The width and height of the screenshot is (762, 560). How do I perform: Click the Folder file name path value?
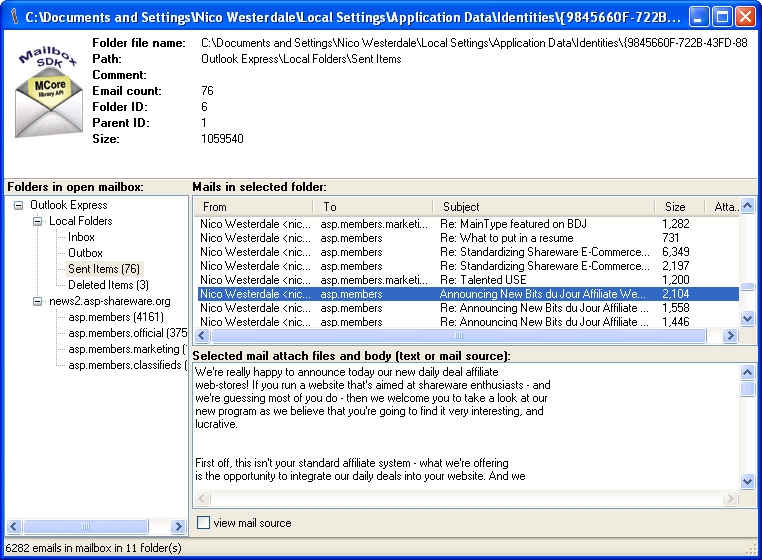[474, 43]
